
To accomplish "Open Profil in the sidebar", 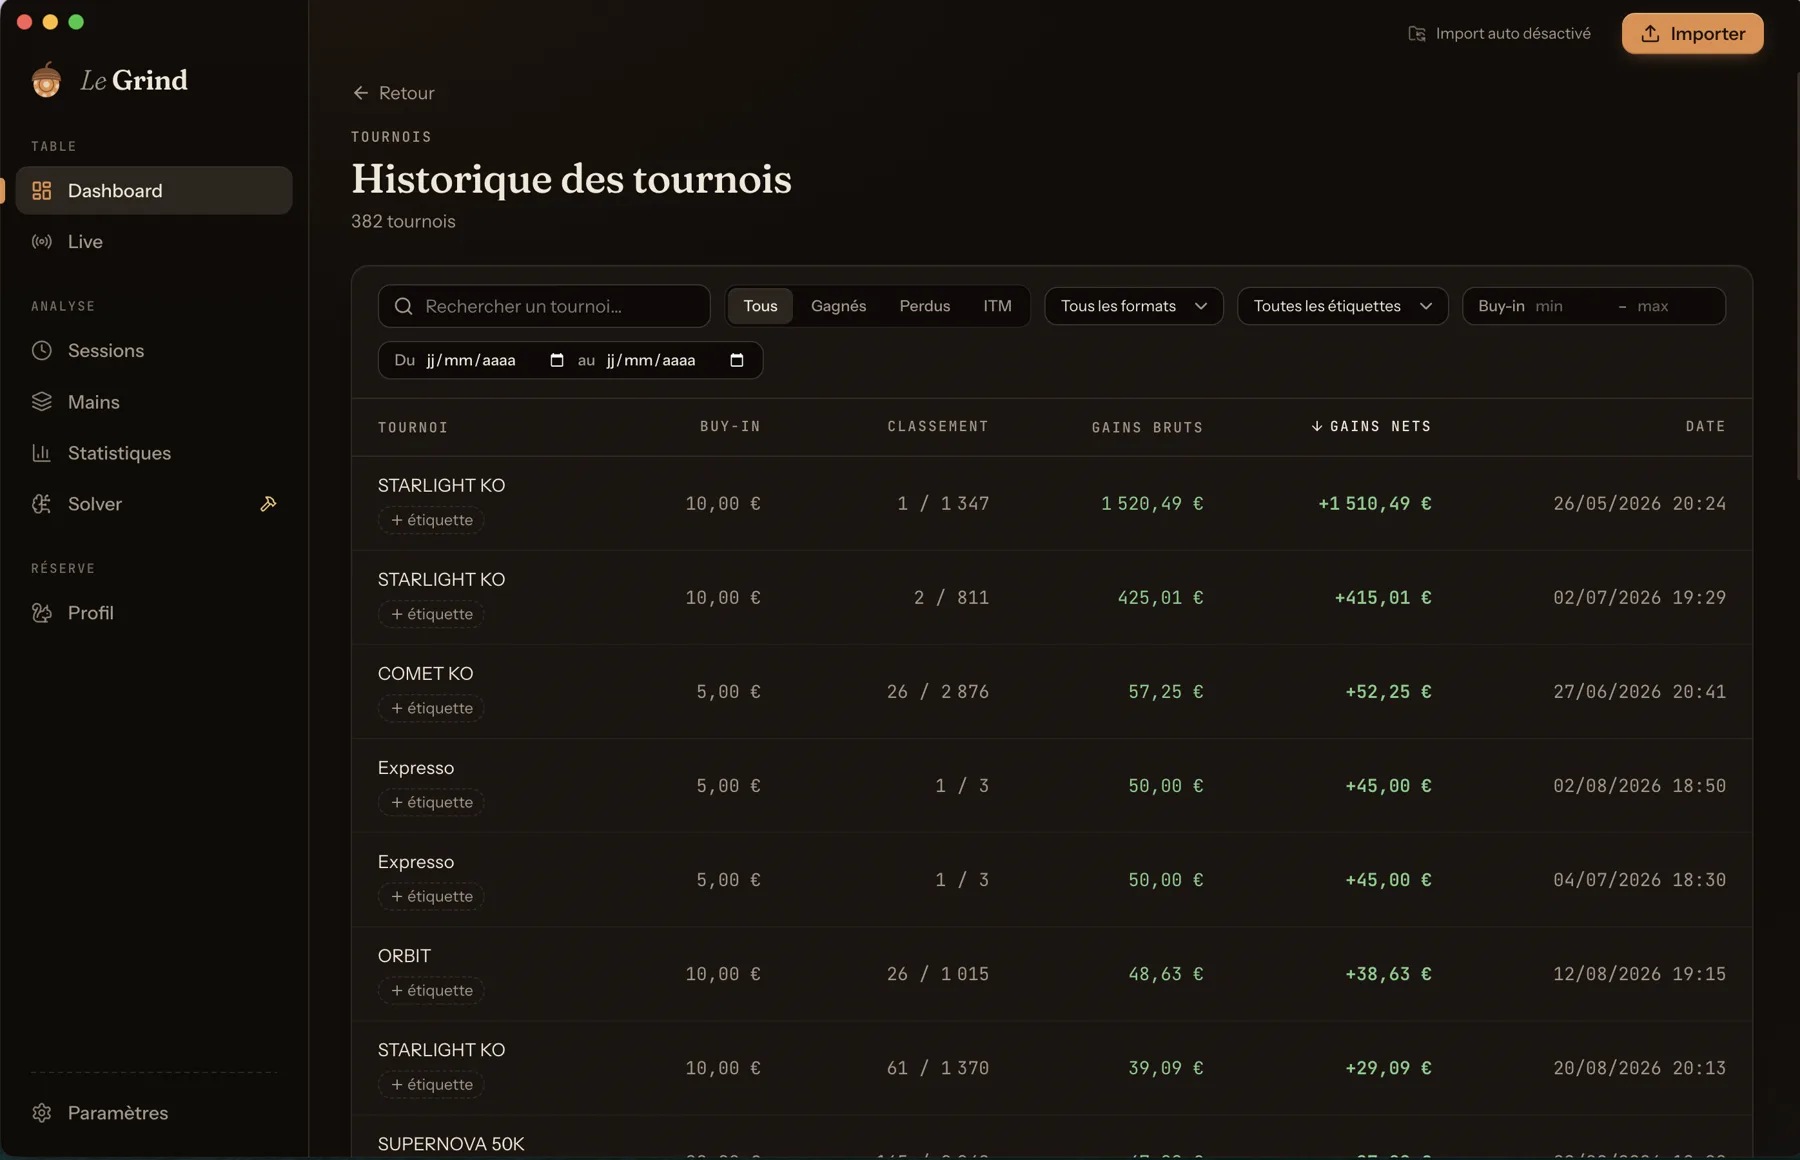I will coord(154,612).
